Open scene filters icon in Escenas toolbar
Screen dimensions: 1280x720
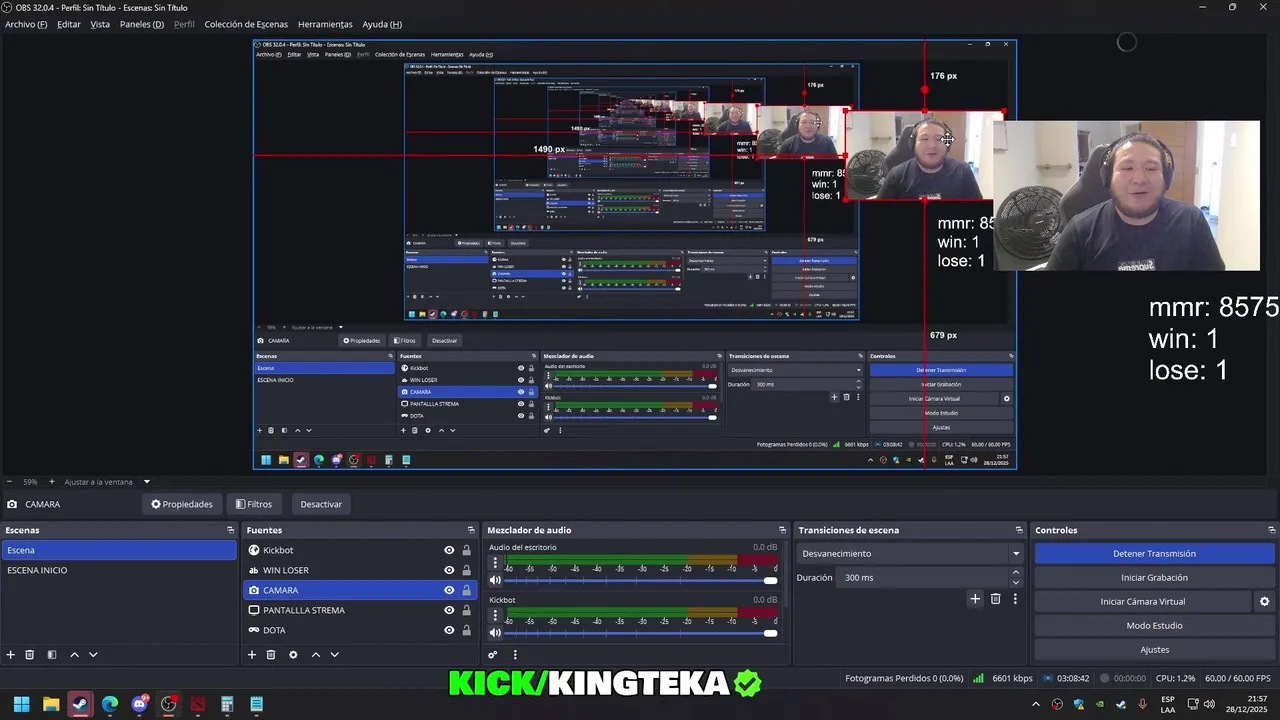click(x=52, y=655)
